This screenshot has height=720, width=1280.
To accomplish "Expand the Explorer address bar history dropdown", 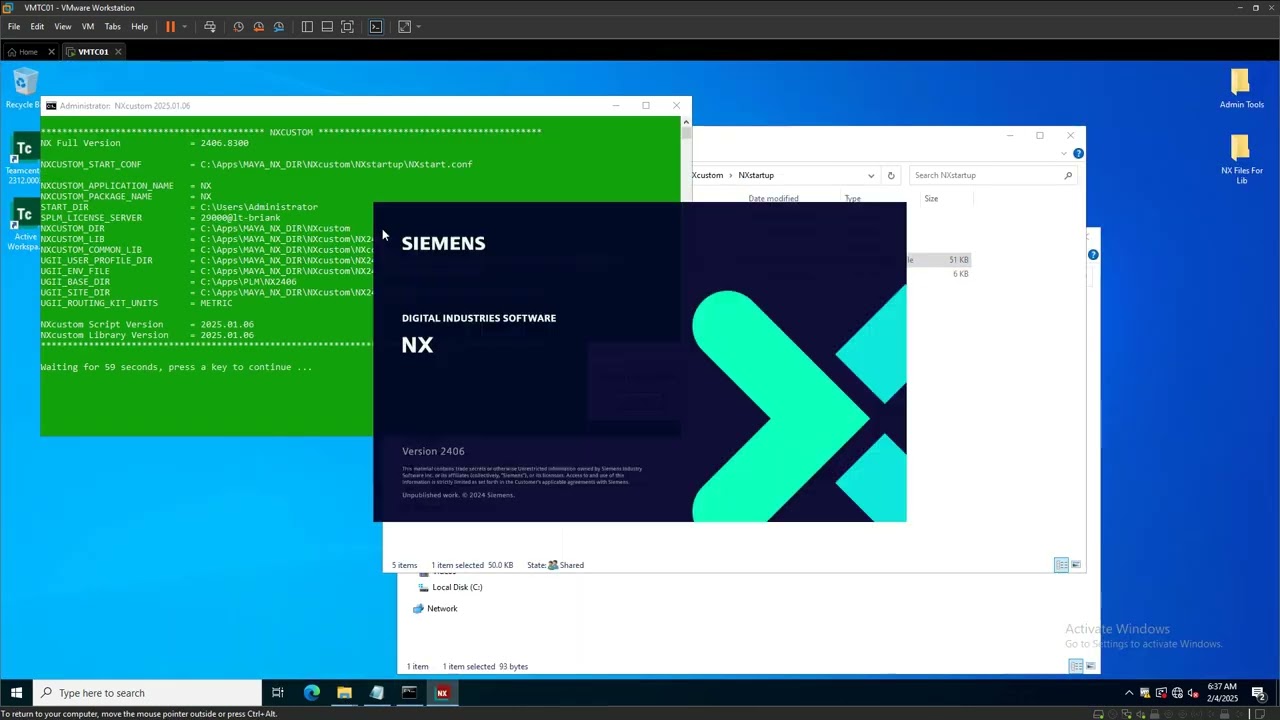I will point(871,175).
